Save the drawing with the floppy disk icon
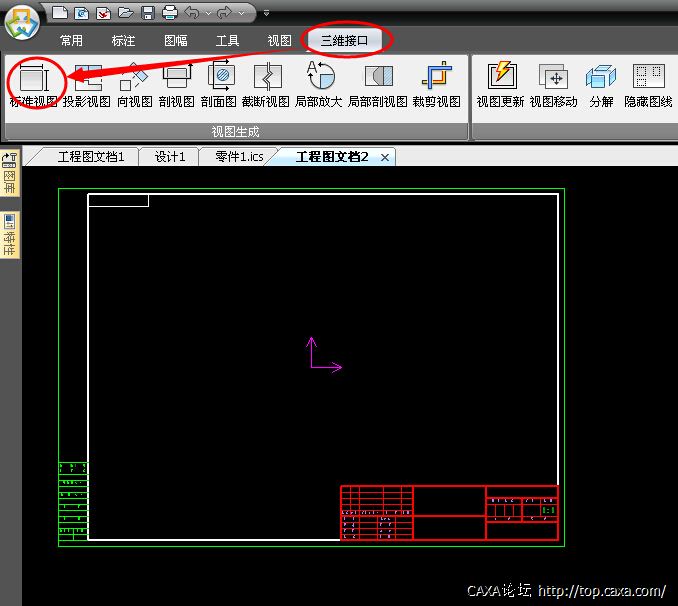The width and height of the screenshot is (678, 606). point(148,13)
